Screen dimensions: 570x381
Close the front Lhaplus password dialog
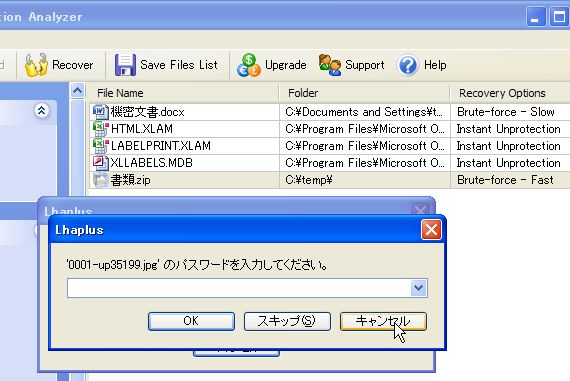(x=431, y=229)
